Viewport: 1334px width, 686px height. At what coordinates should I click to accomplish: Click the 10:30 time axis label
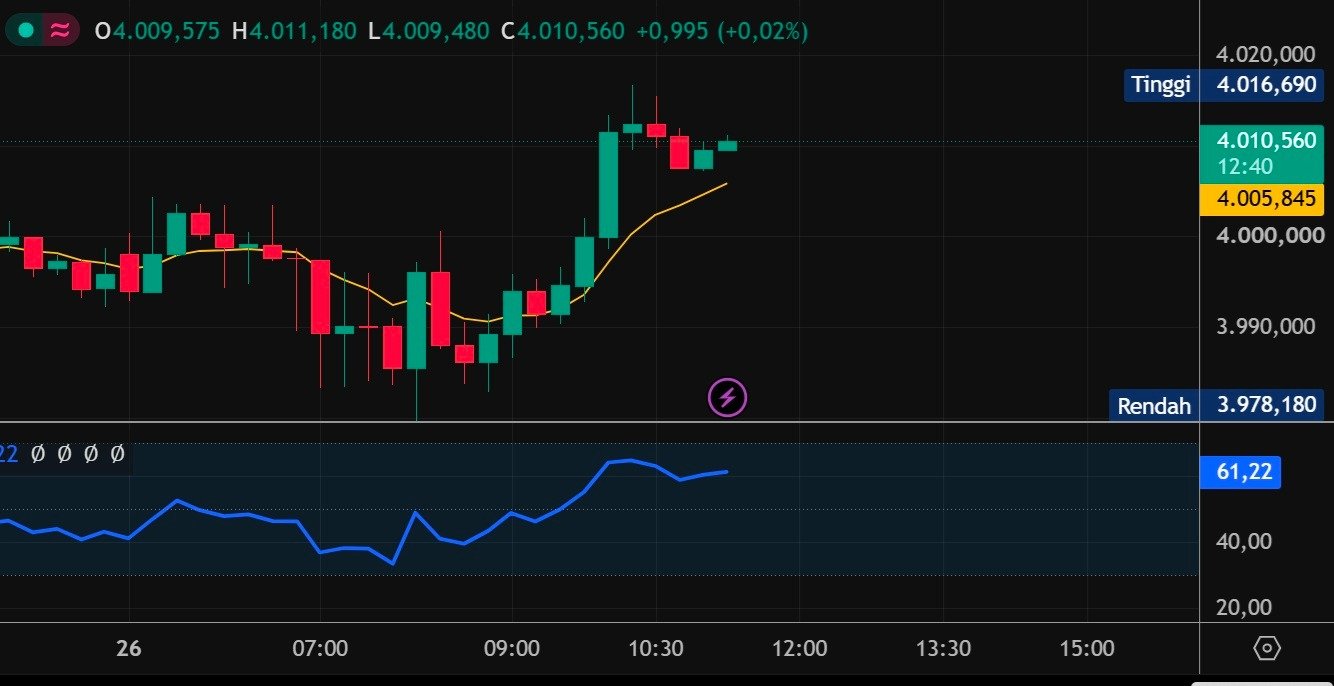[x=656, y=648]
